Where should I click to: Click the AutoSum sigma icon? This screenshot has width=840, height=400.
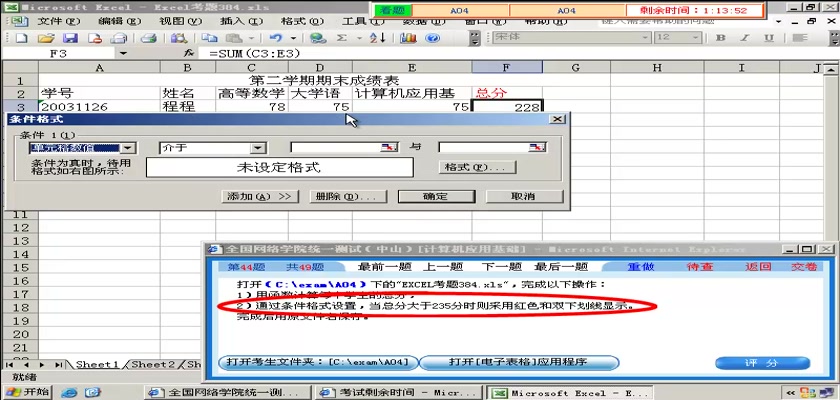(342, 38)
